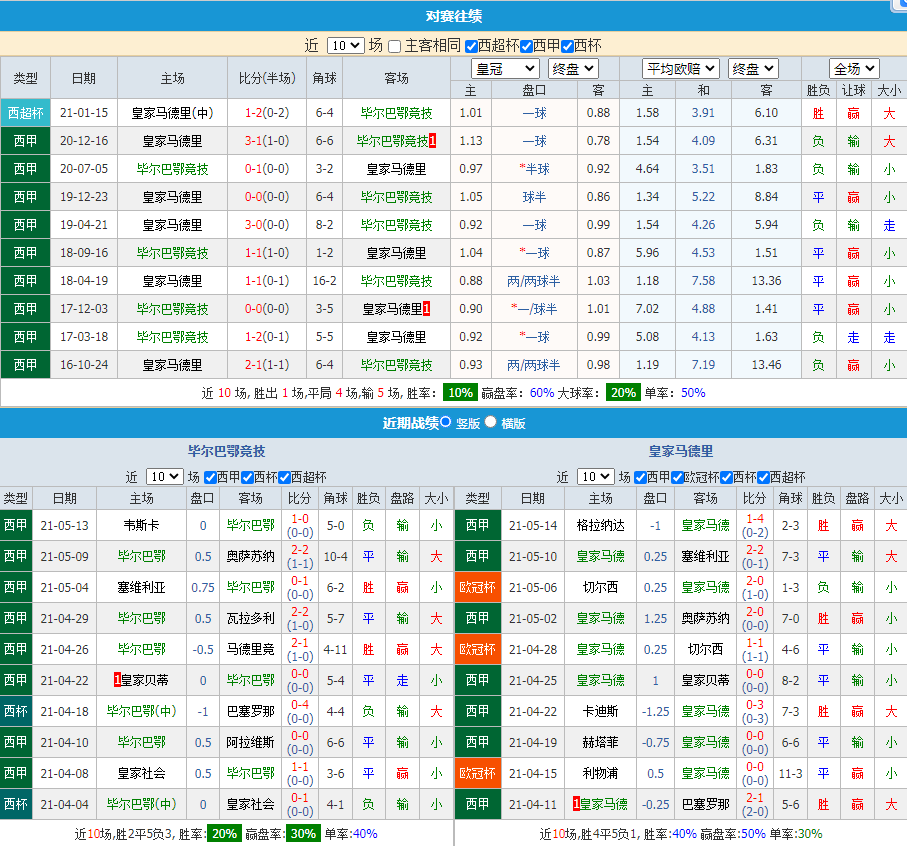Open the 终盘 dropdown beside 平均欧赔
Viewport: 907px width, 846px height.
click(753, 69)
